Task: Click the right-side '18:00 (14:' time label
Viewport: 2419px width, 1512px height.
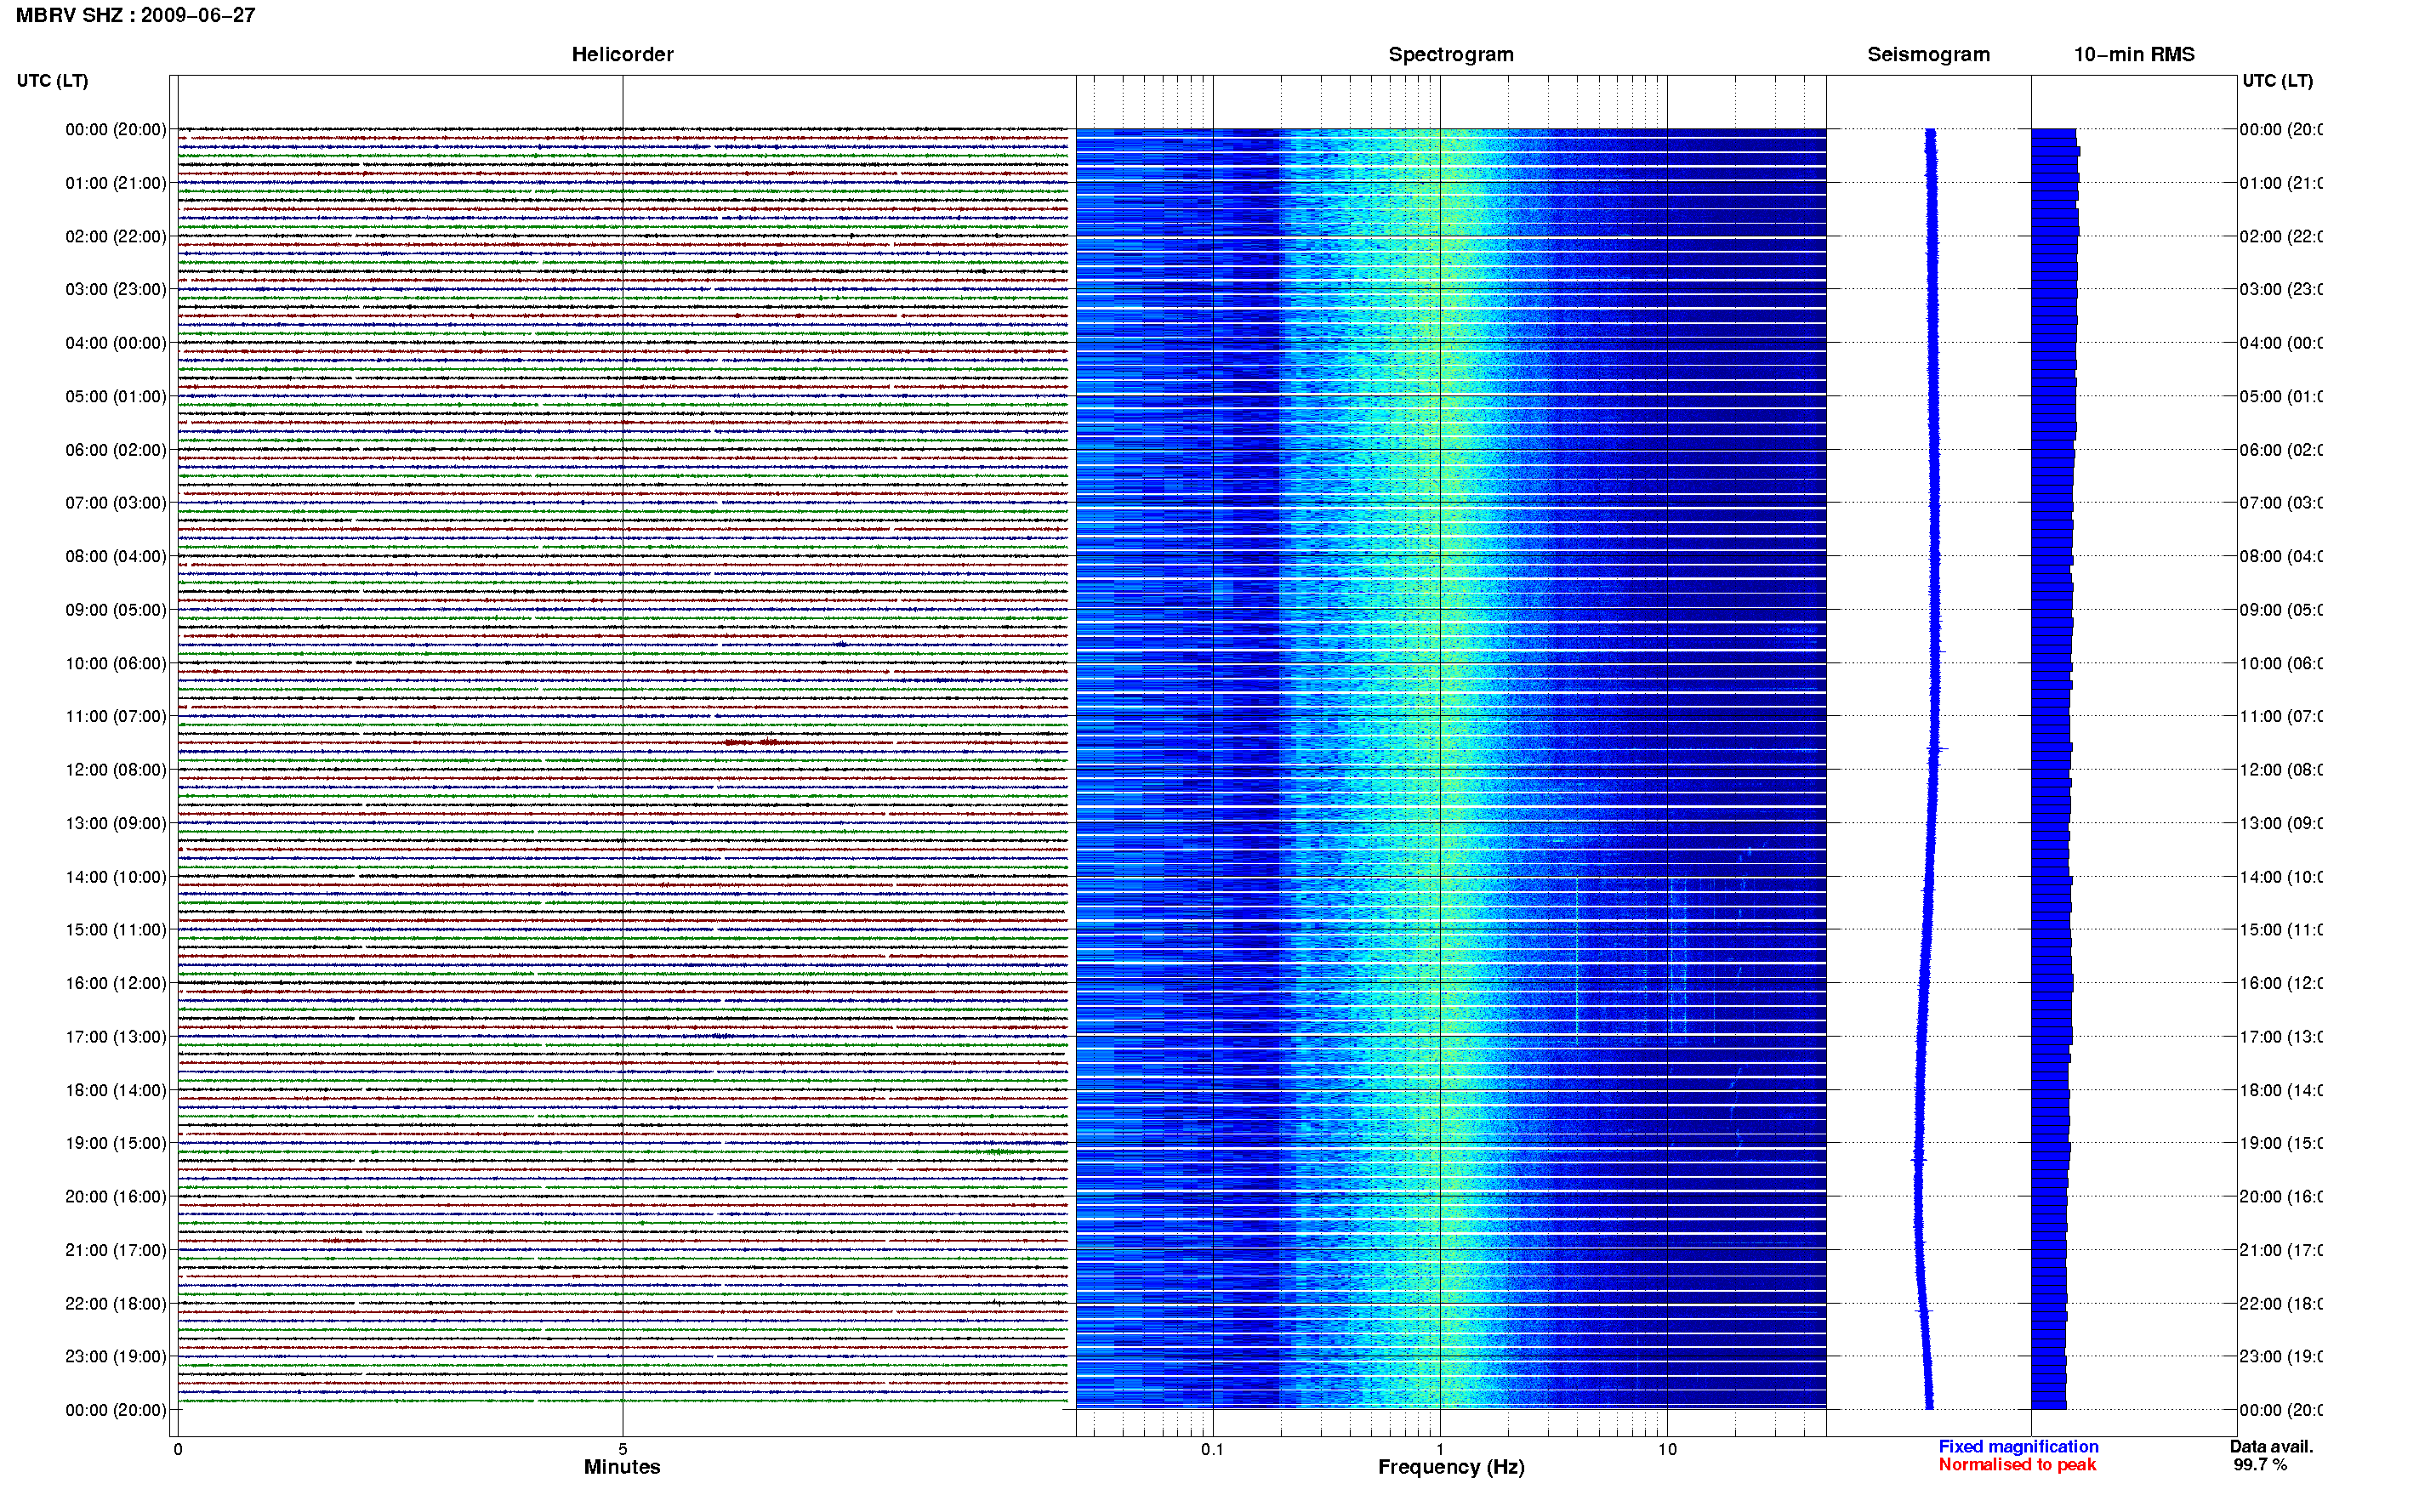Action: tap(2280, 1090)
